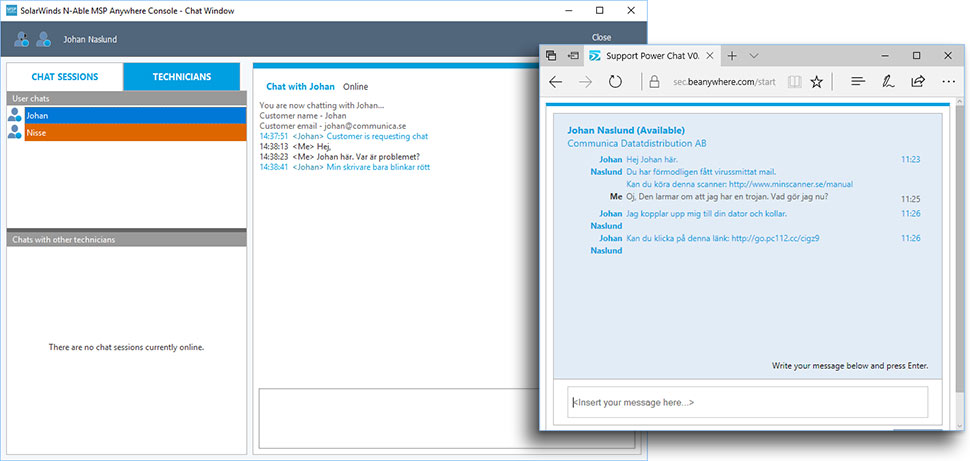Switch to CHAT SESSIONS tab
The image size is (970, 461).
pyautogui.click(x=65, y=77)
